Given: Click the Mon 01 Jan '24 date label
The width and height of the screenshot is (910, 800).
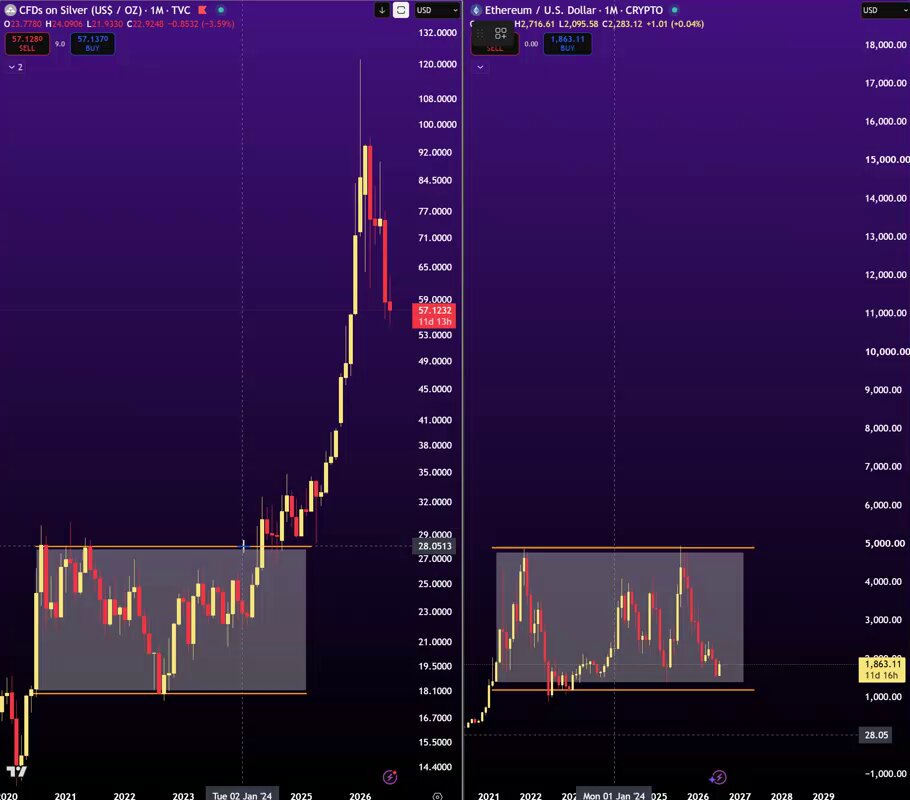Looking at the screenshot, I should (x=614, y=795).
